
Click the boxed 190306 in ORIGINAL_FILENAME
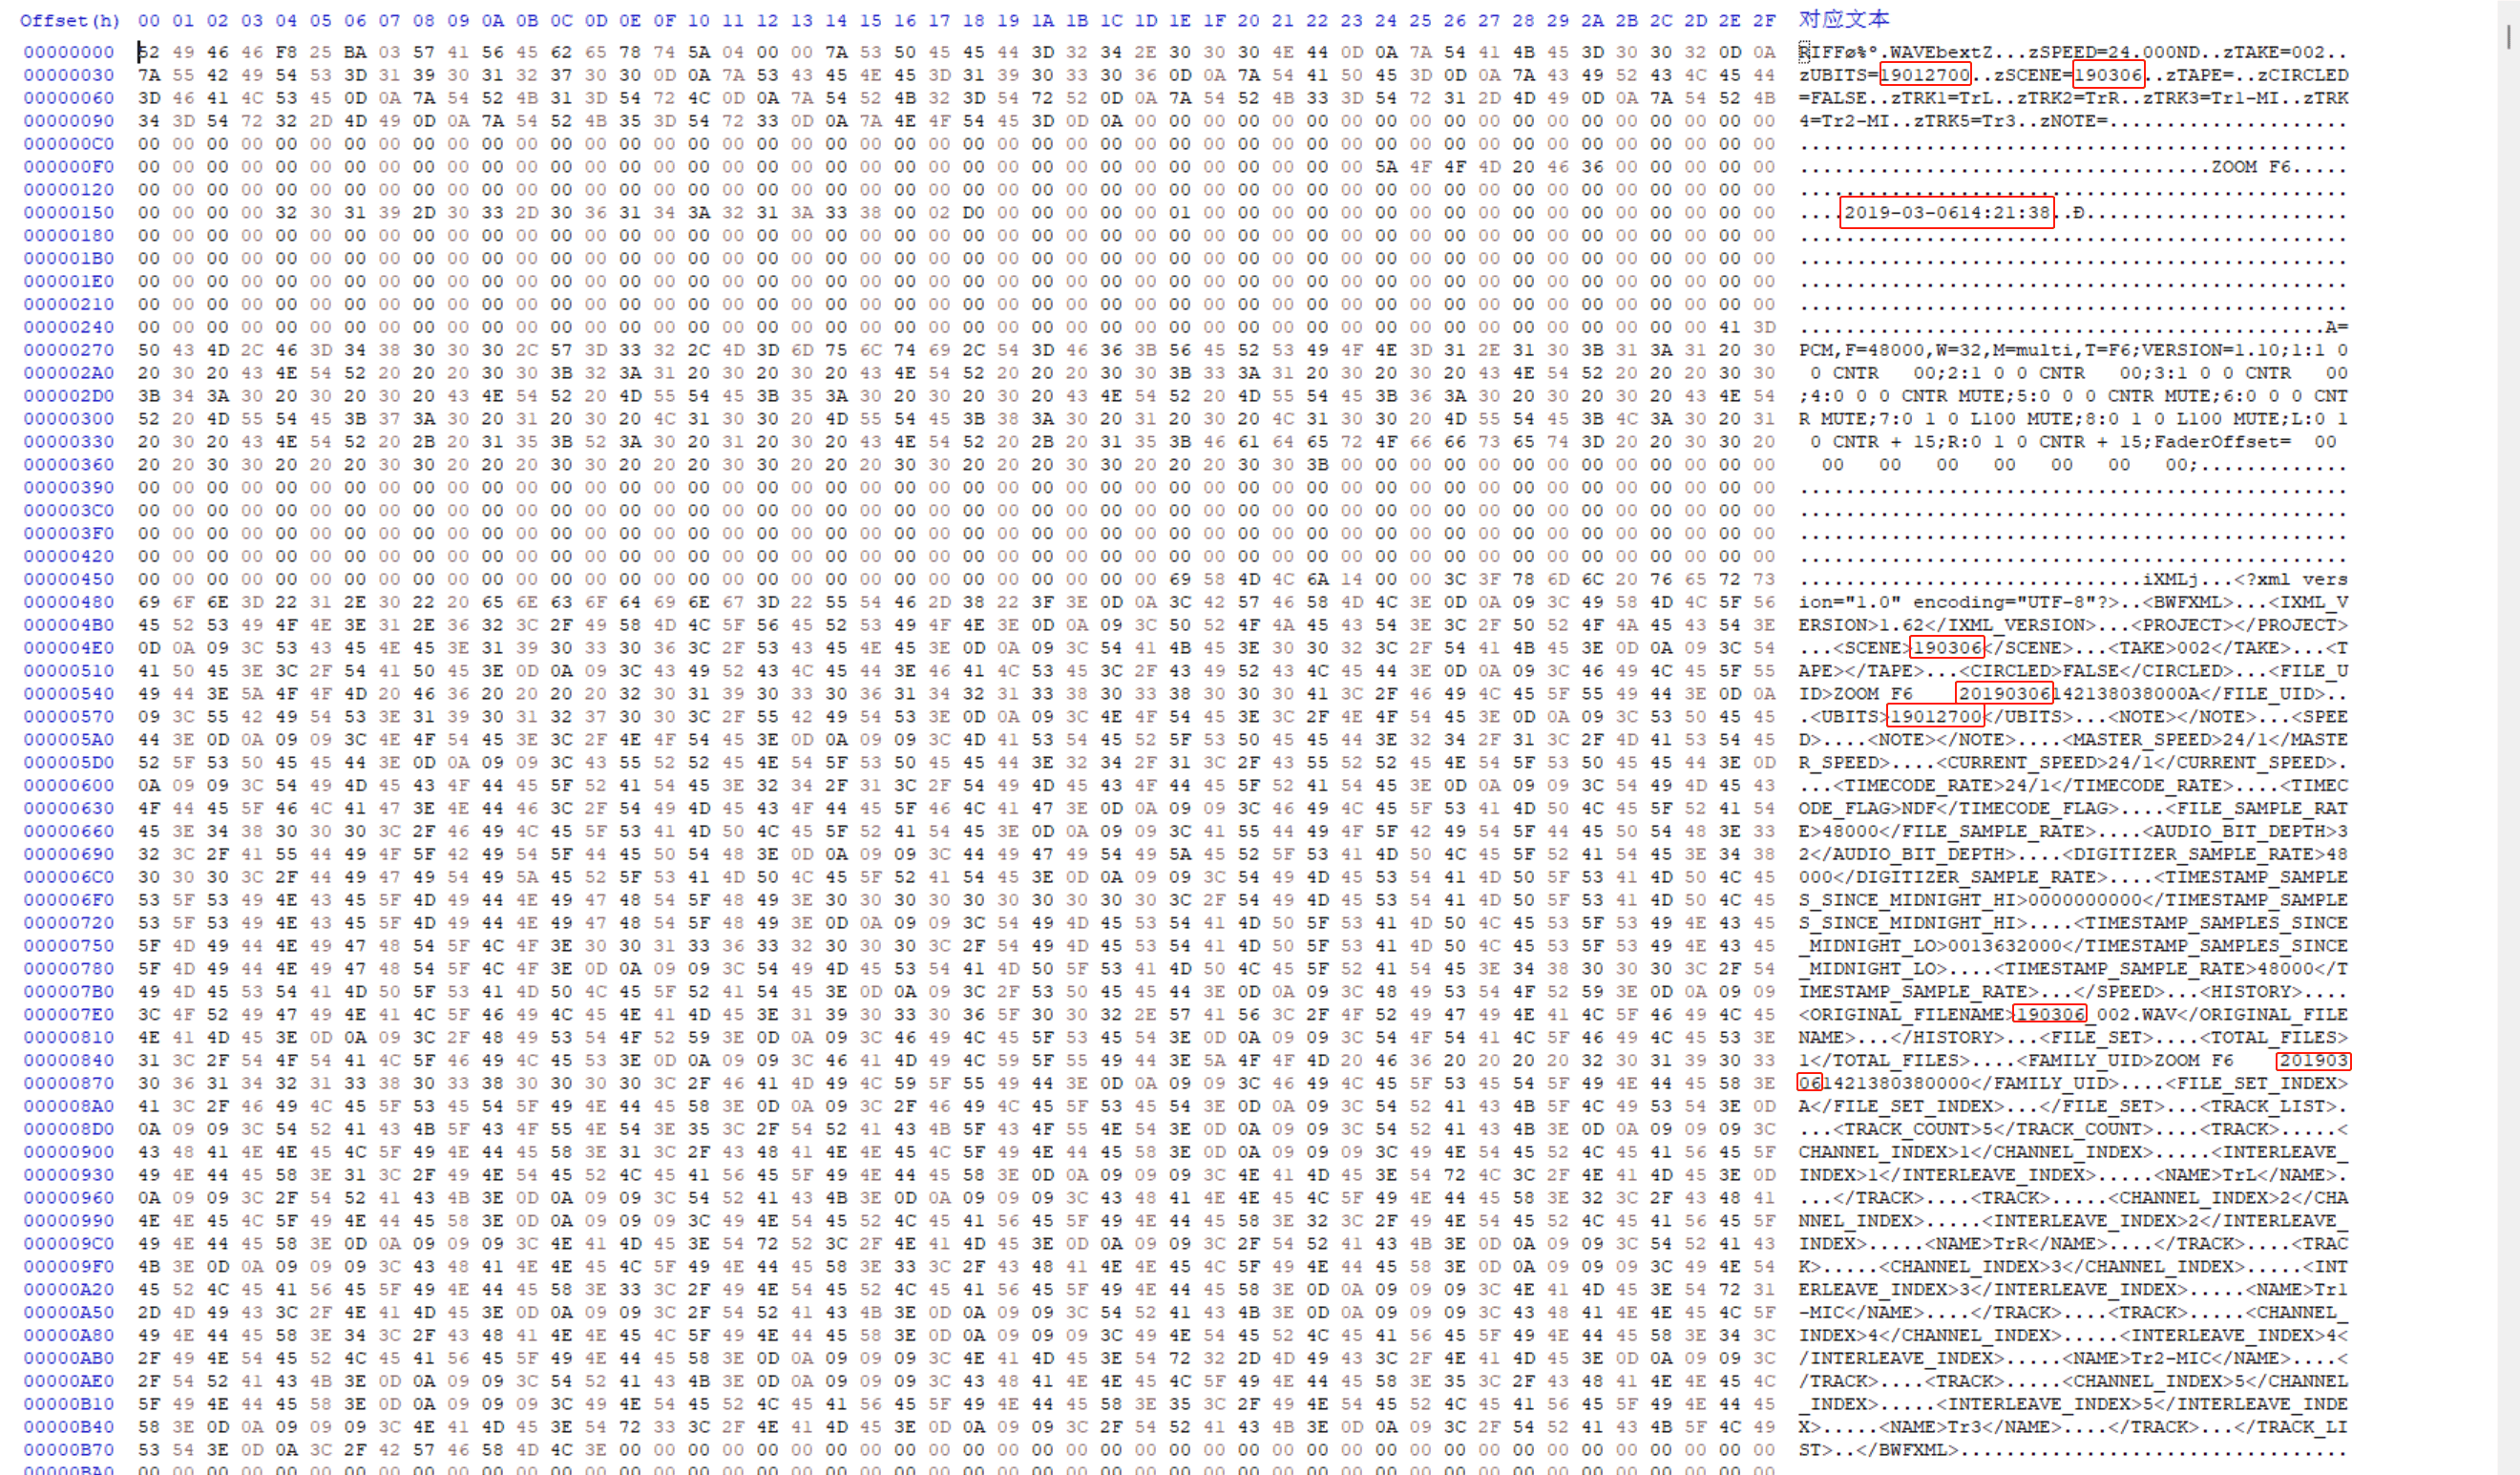click(x=2050, y=1015)
